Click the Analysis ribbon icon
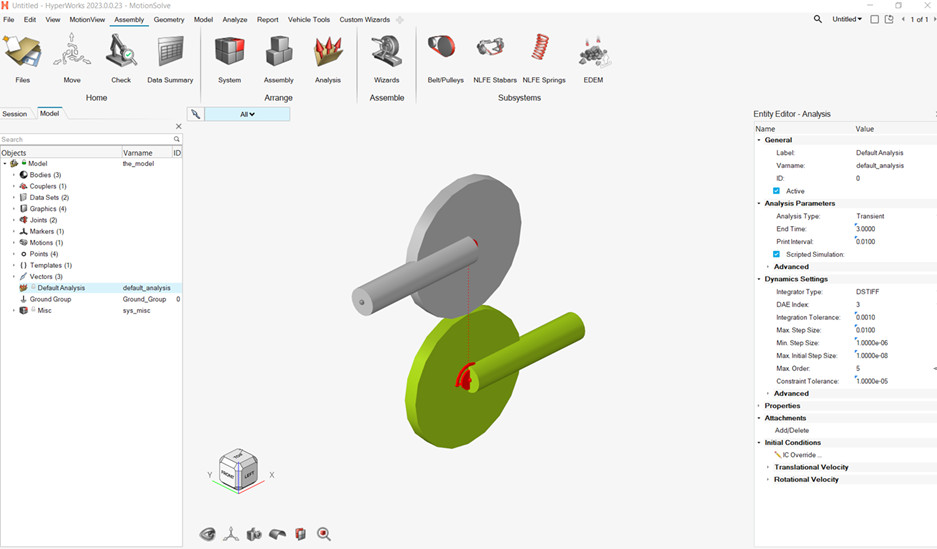937x549 pixels. (x=328, y=51)
